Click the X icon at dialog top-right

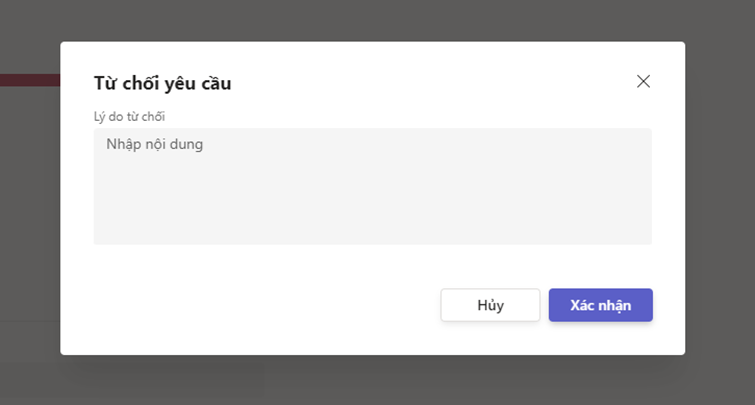click(x=643, y=82)
